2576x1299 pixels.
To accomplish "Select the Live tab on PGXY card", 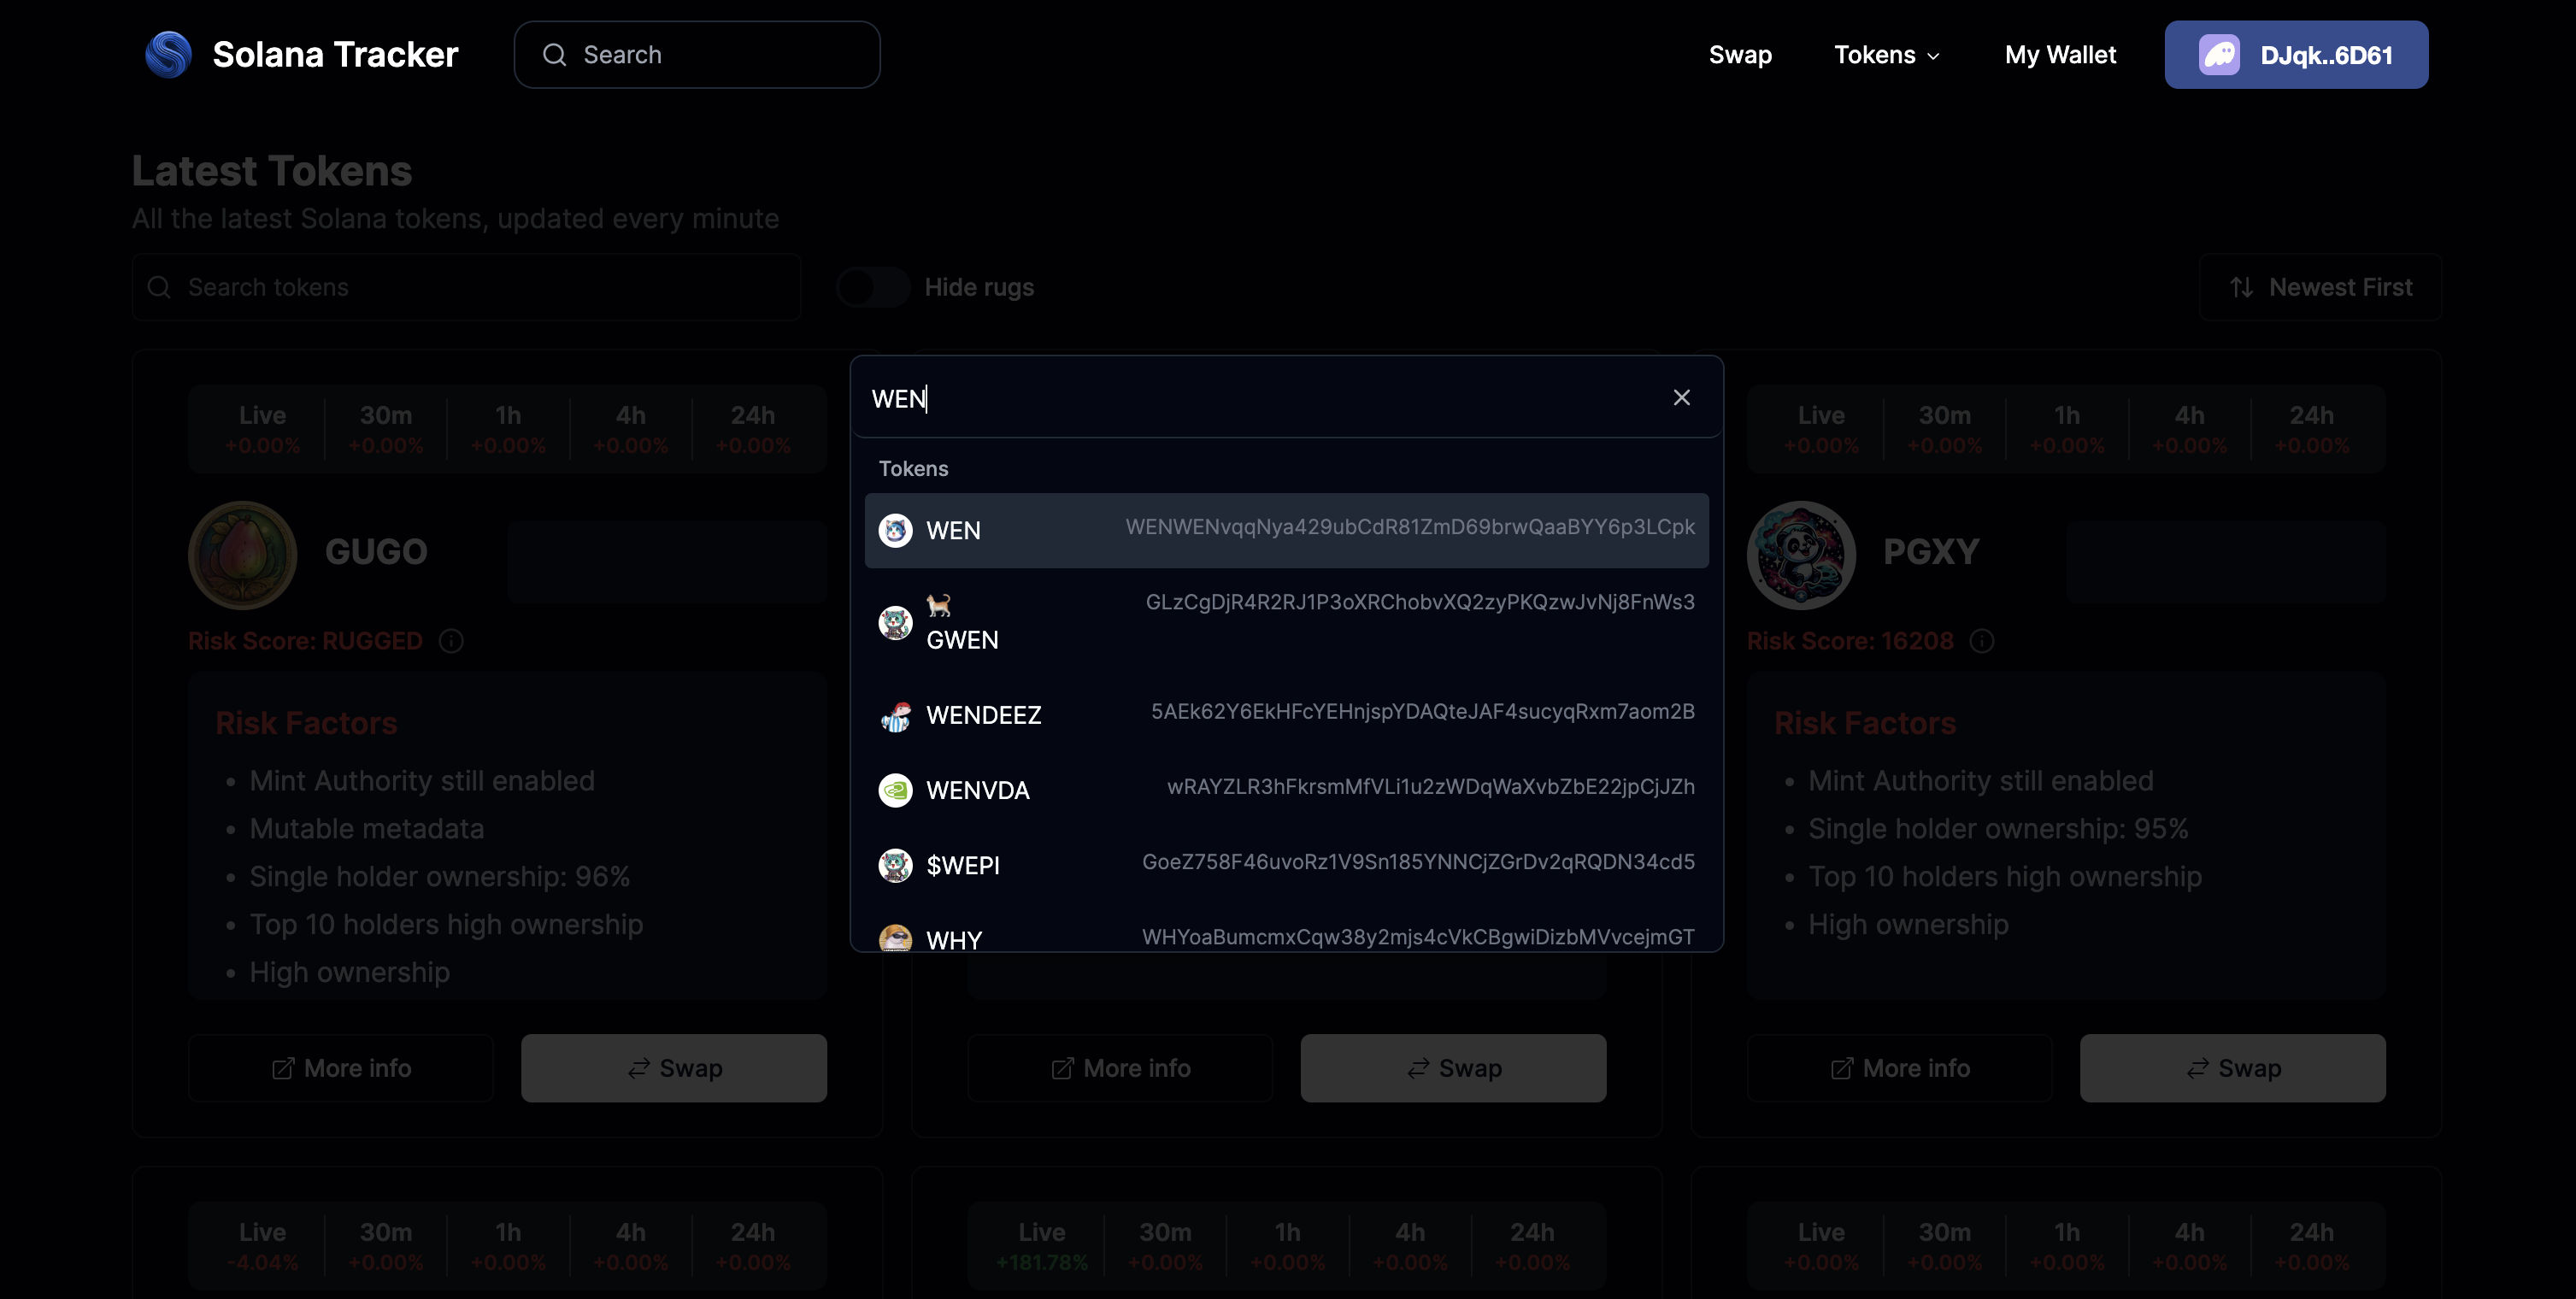I will coord(1821,429).
